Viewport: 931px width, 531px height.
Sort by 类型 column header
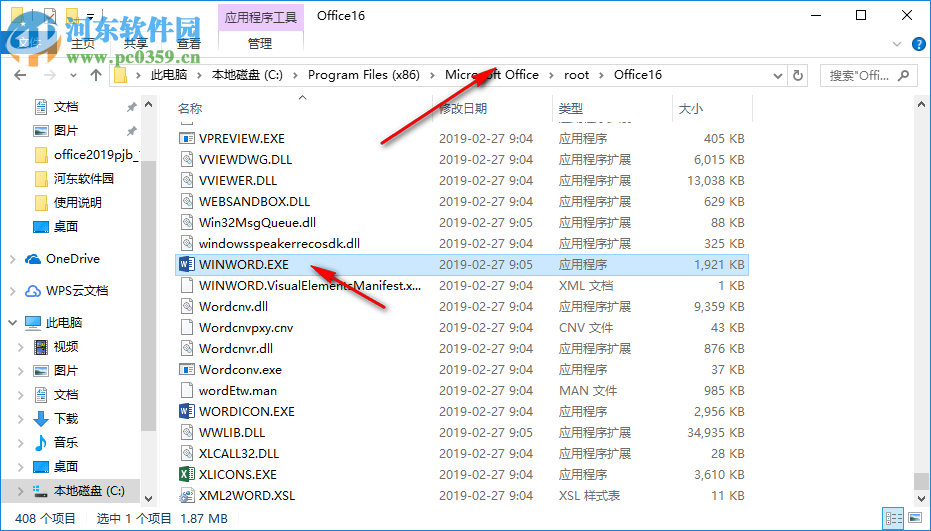click(x=571, y=108)
